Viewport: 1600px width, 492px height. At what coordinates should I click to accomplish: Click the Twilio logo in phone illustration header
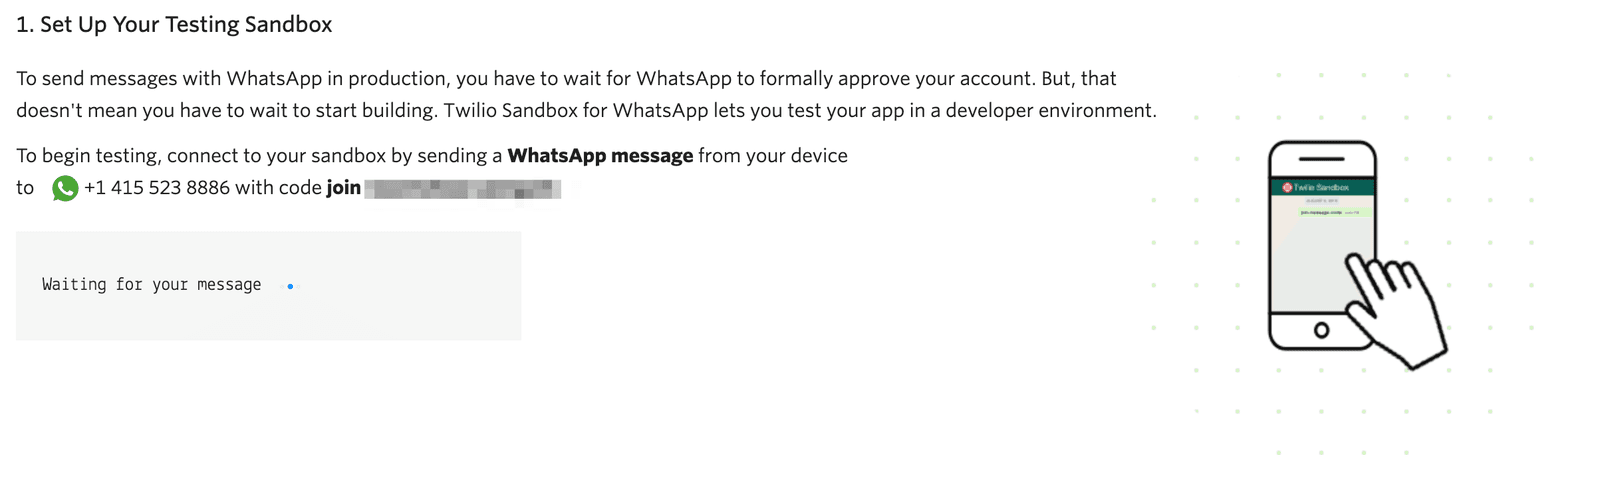(1287, 187)
